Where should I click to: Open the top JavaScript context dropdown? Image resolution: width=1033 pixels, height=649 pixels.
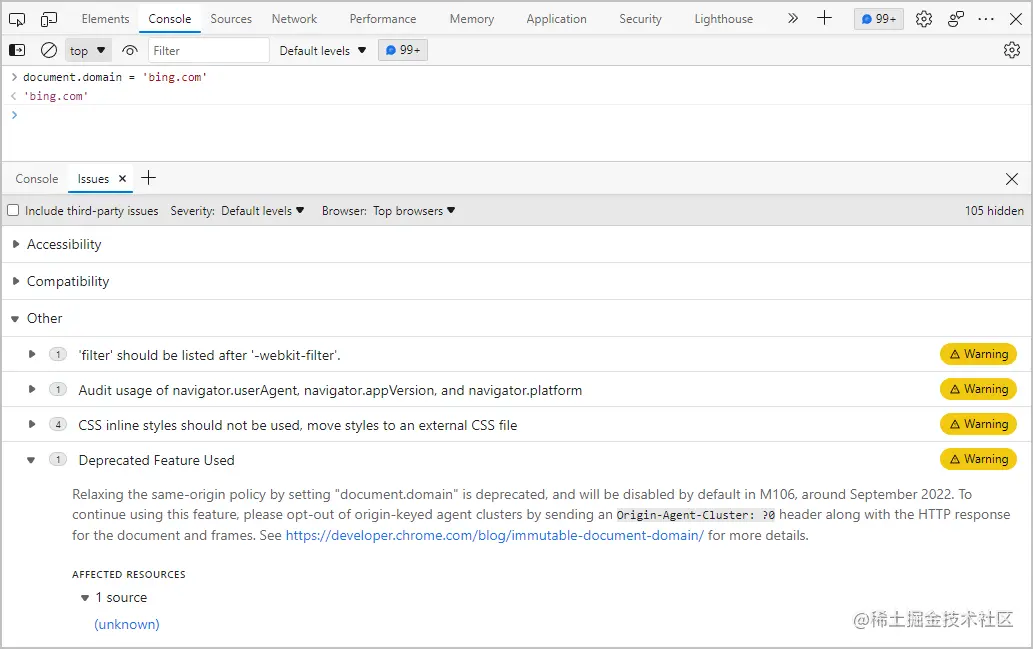tap(88, 51)
